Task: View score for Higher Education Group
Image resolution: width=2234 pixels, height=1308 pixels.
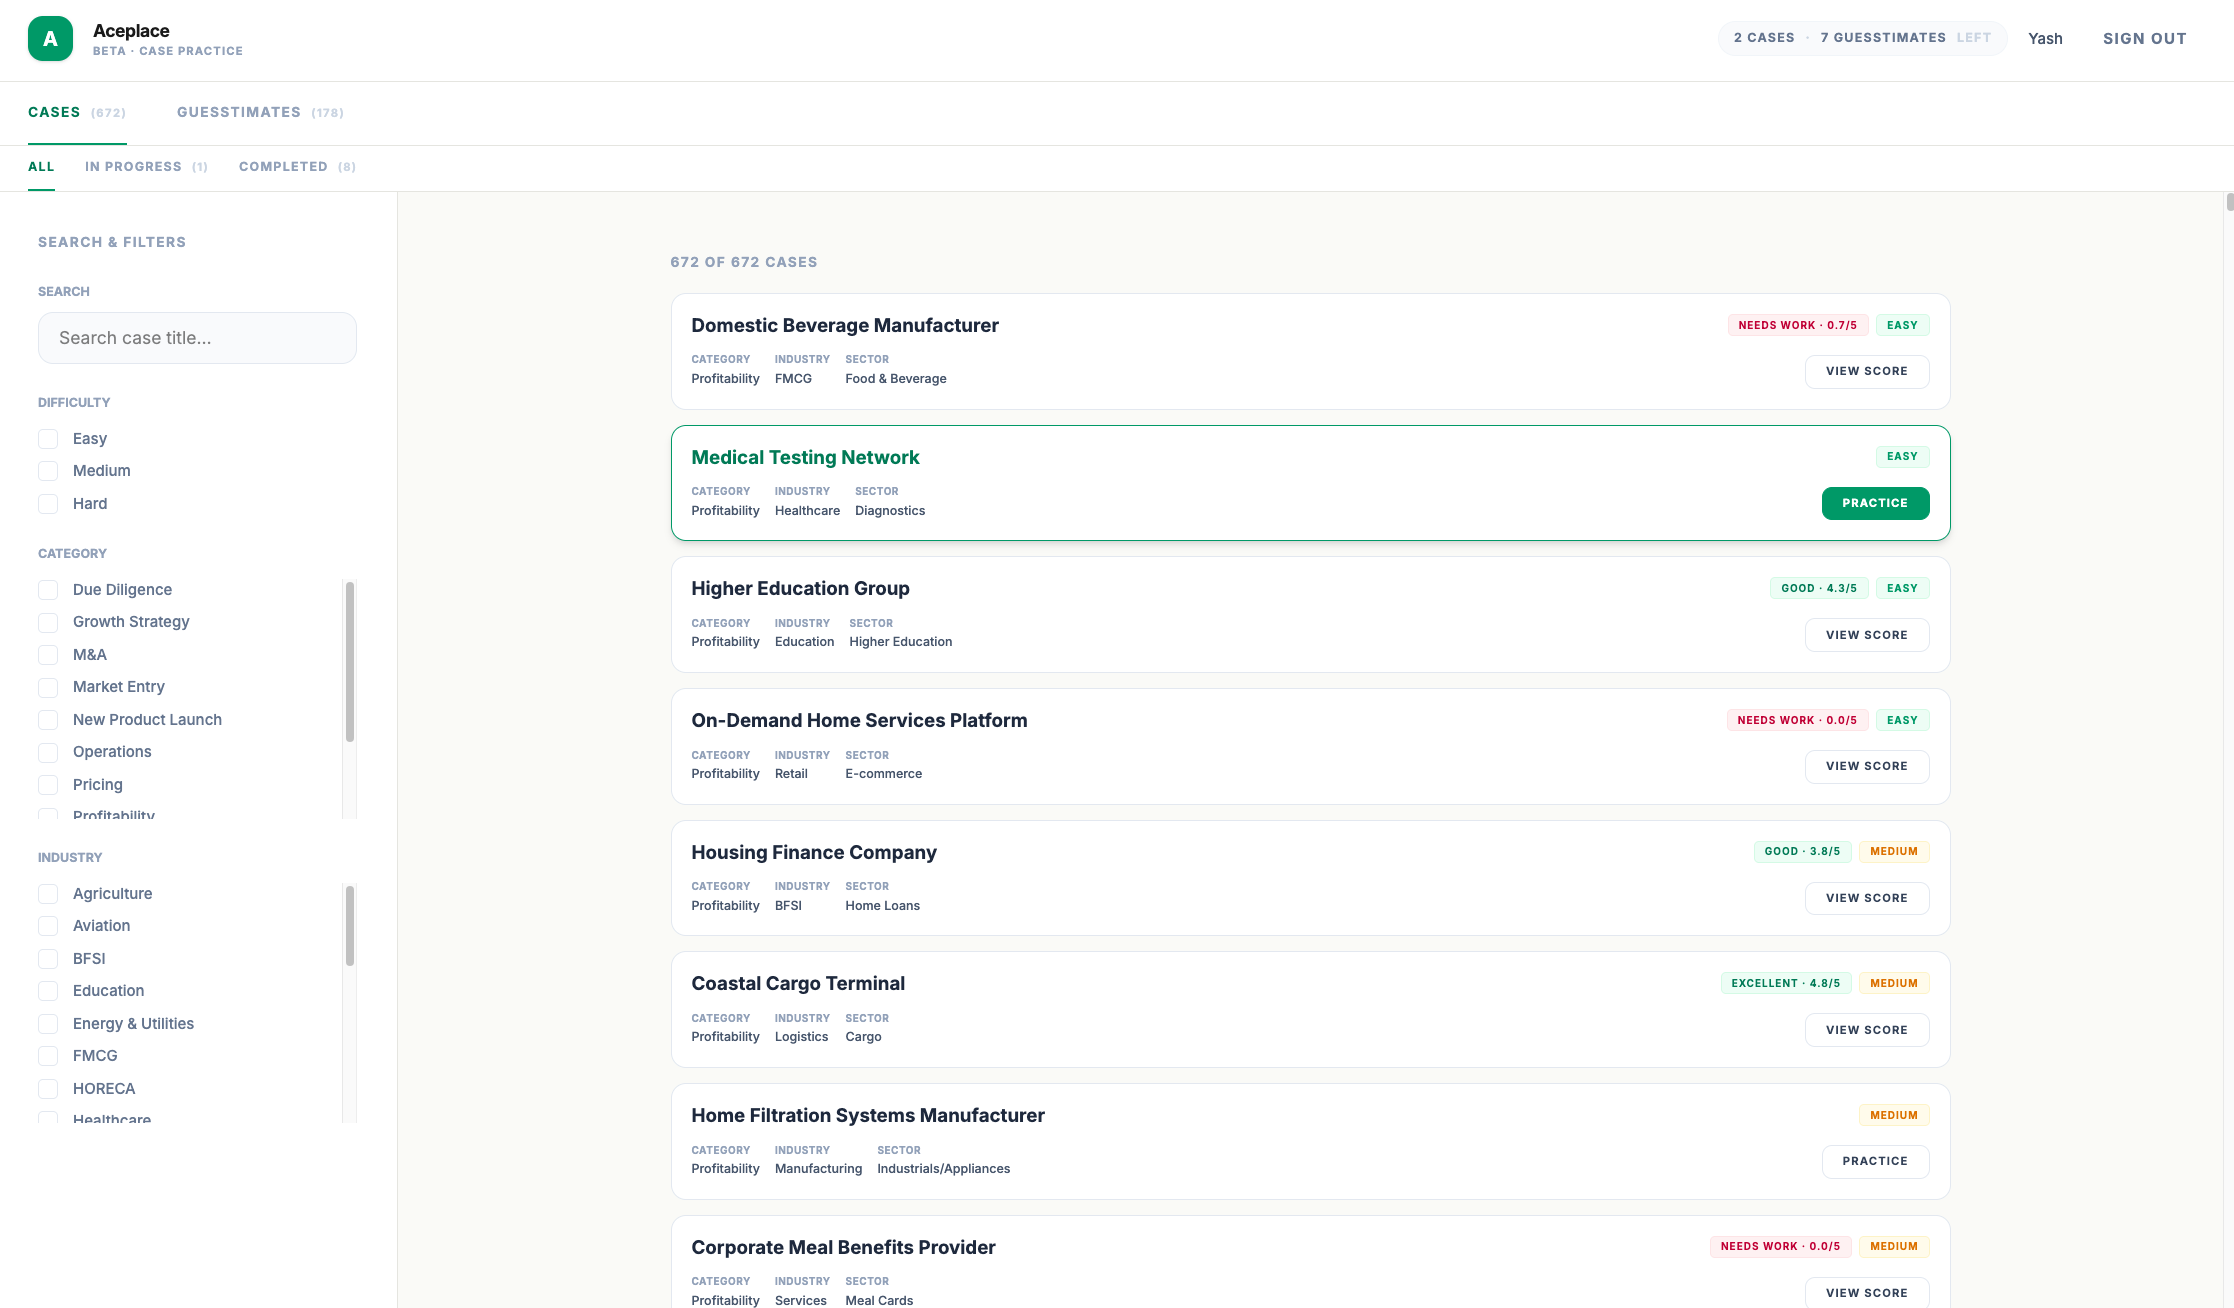Action: (1866, 635)
